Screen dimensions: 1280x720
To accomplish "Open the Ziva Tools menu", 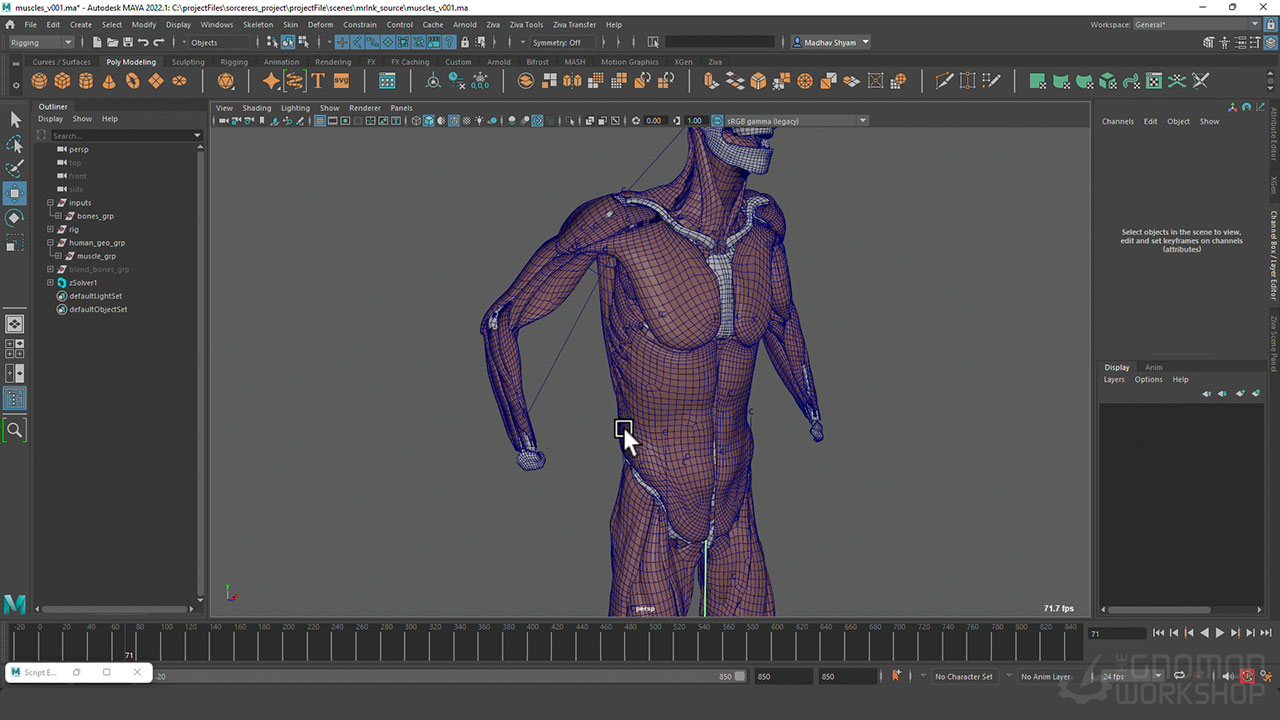I will [526, 24].
